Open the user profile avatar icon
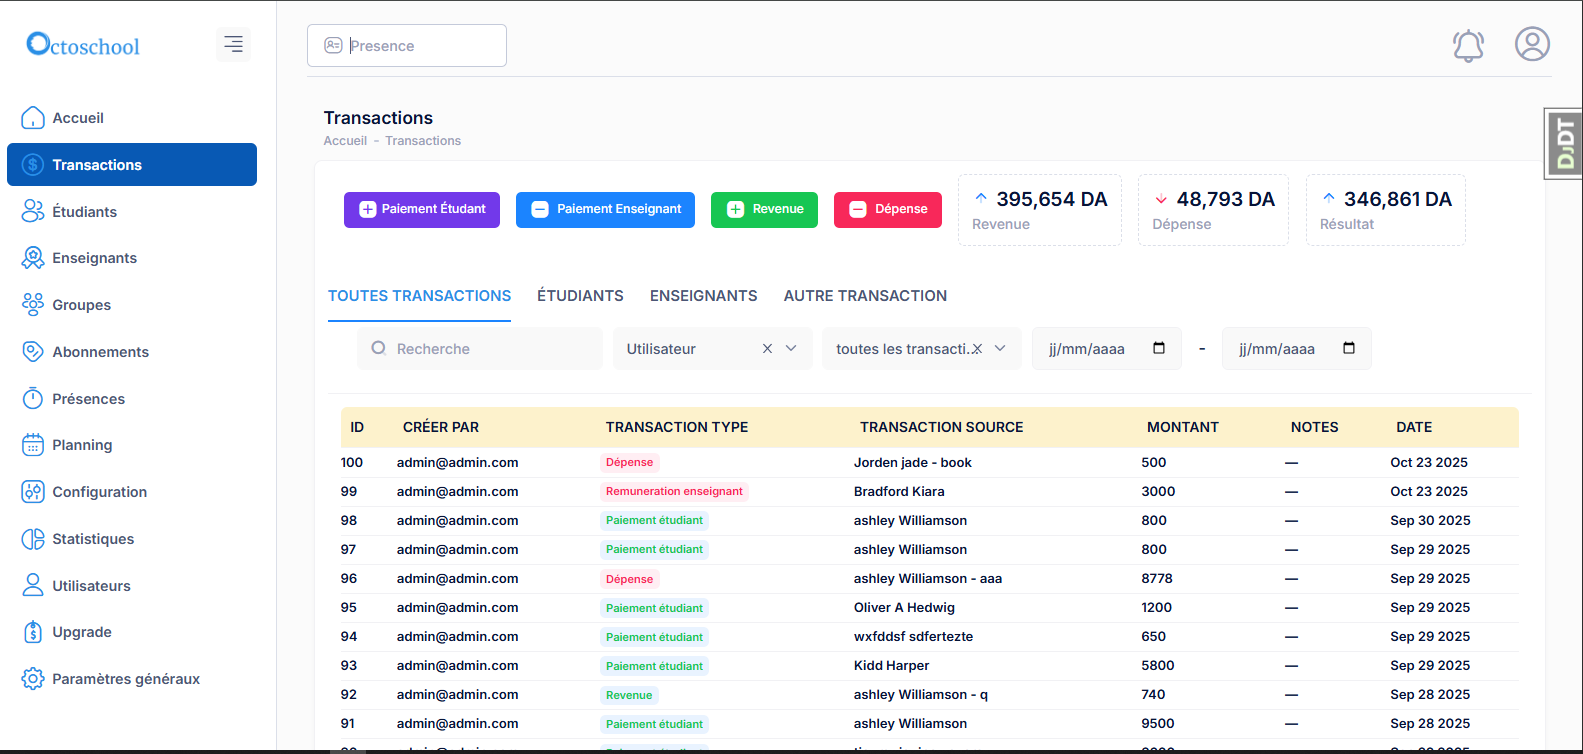This screenshot has width=1583, height=754. click(x=1532, y=44)
